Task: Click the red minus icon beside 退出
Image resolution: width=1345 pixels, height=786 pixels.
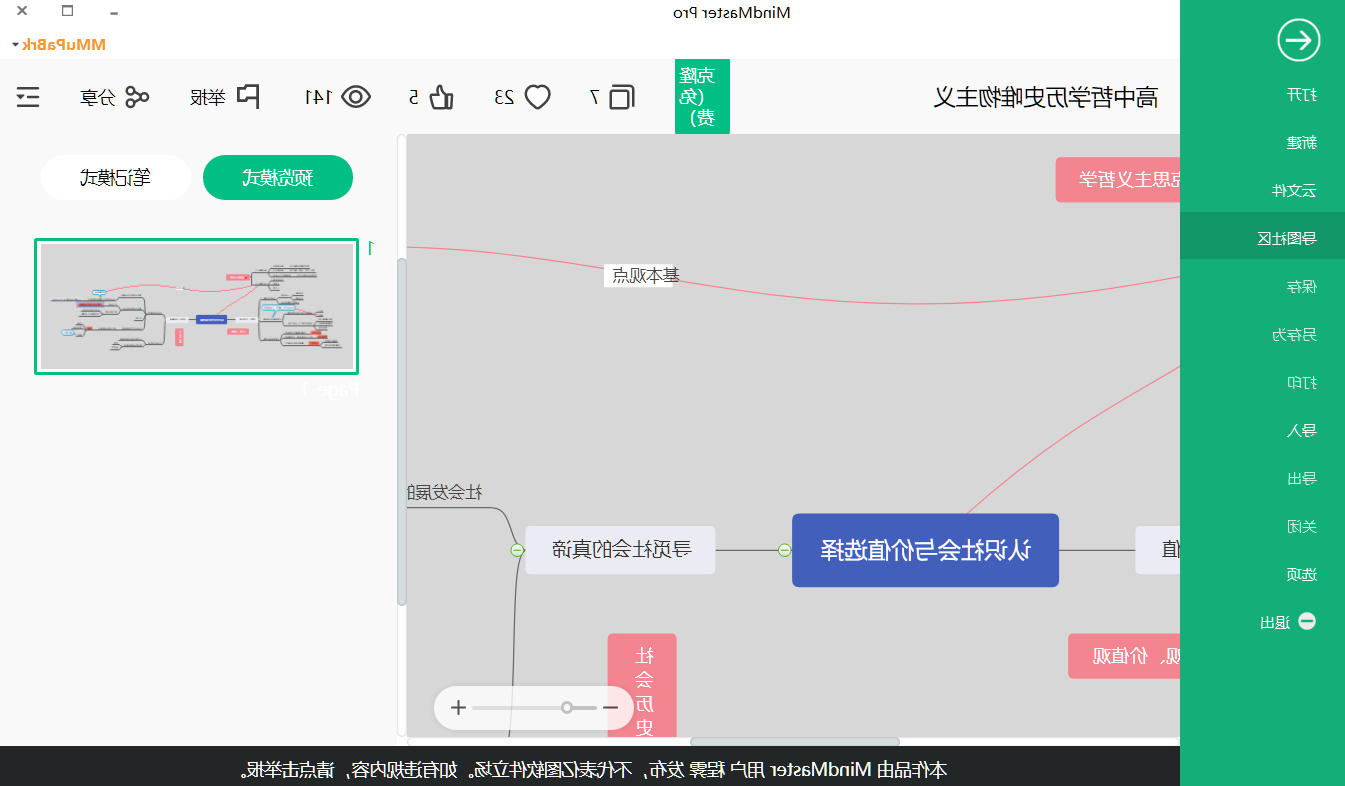Action: [x=1306, y=621]
